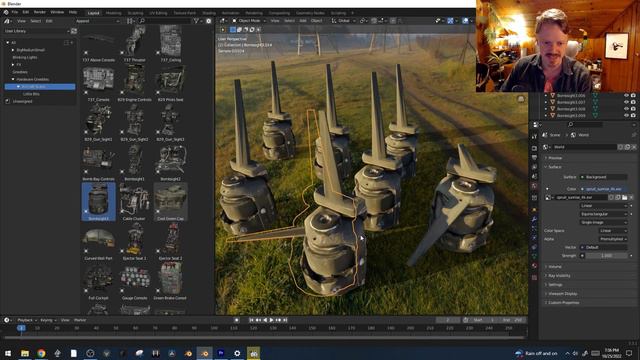Select the Gauge Console asset thumbnail
The image size is (640, 360).
click(134, 281)
